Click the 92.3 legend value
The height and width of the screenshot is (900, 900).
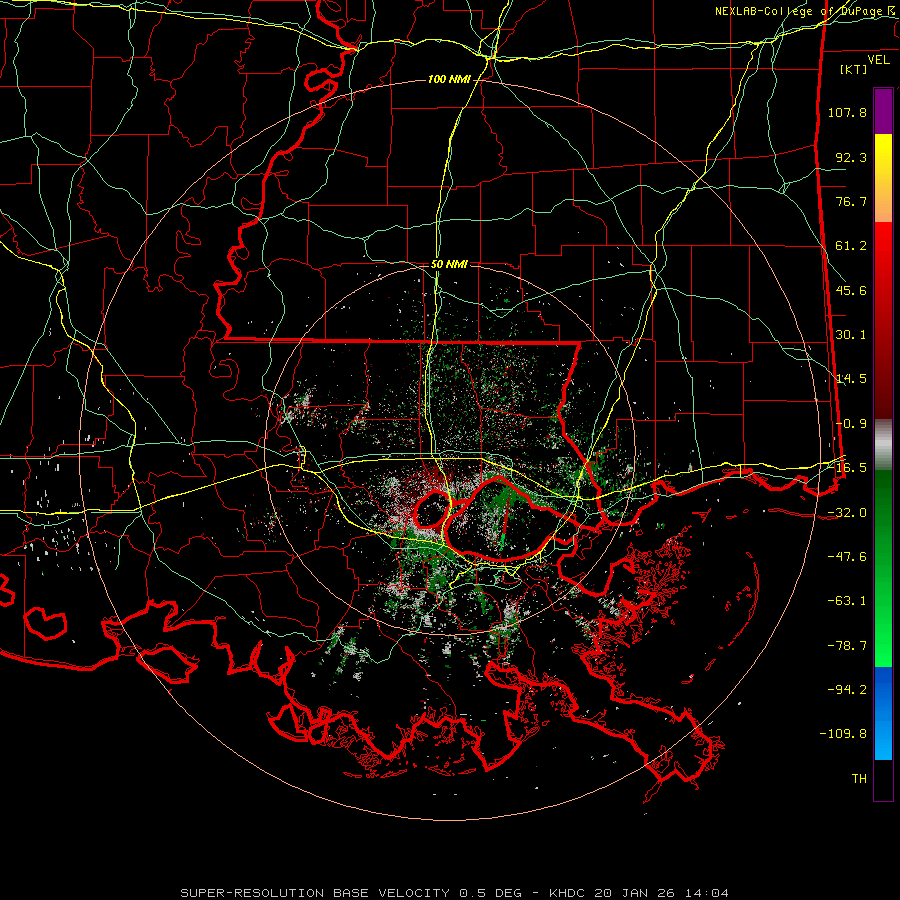(851, 157)
